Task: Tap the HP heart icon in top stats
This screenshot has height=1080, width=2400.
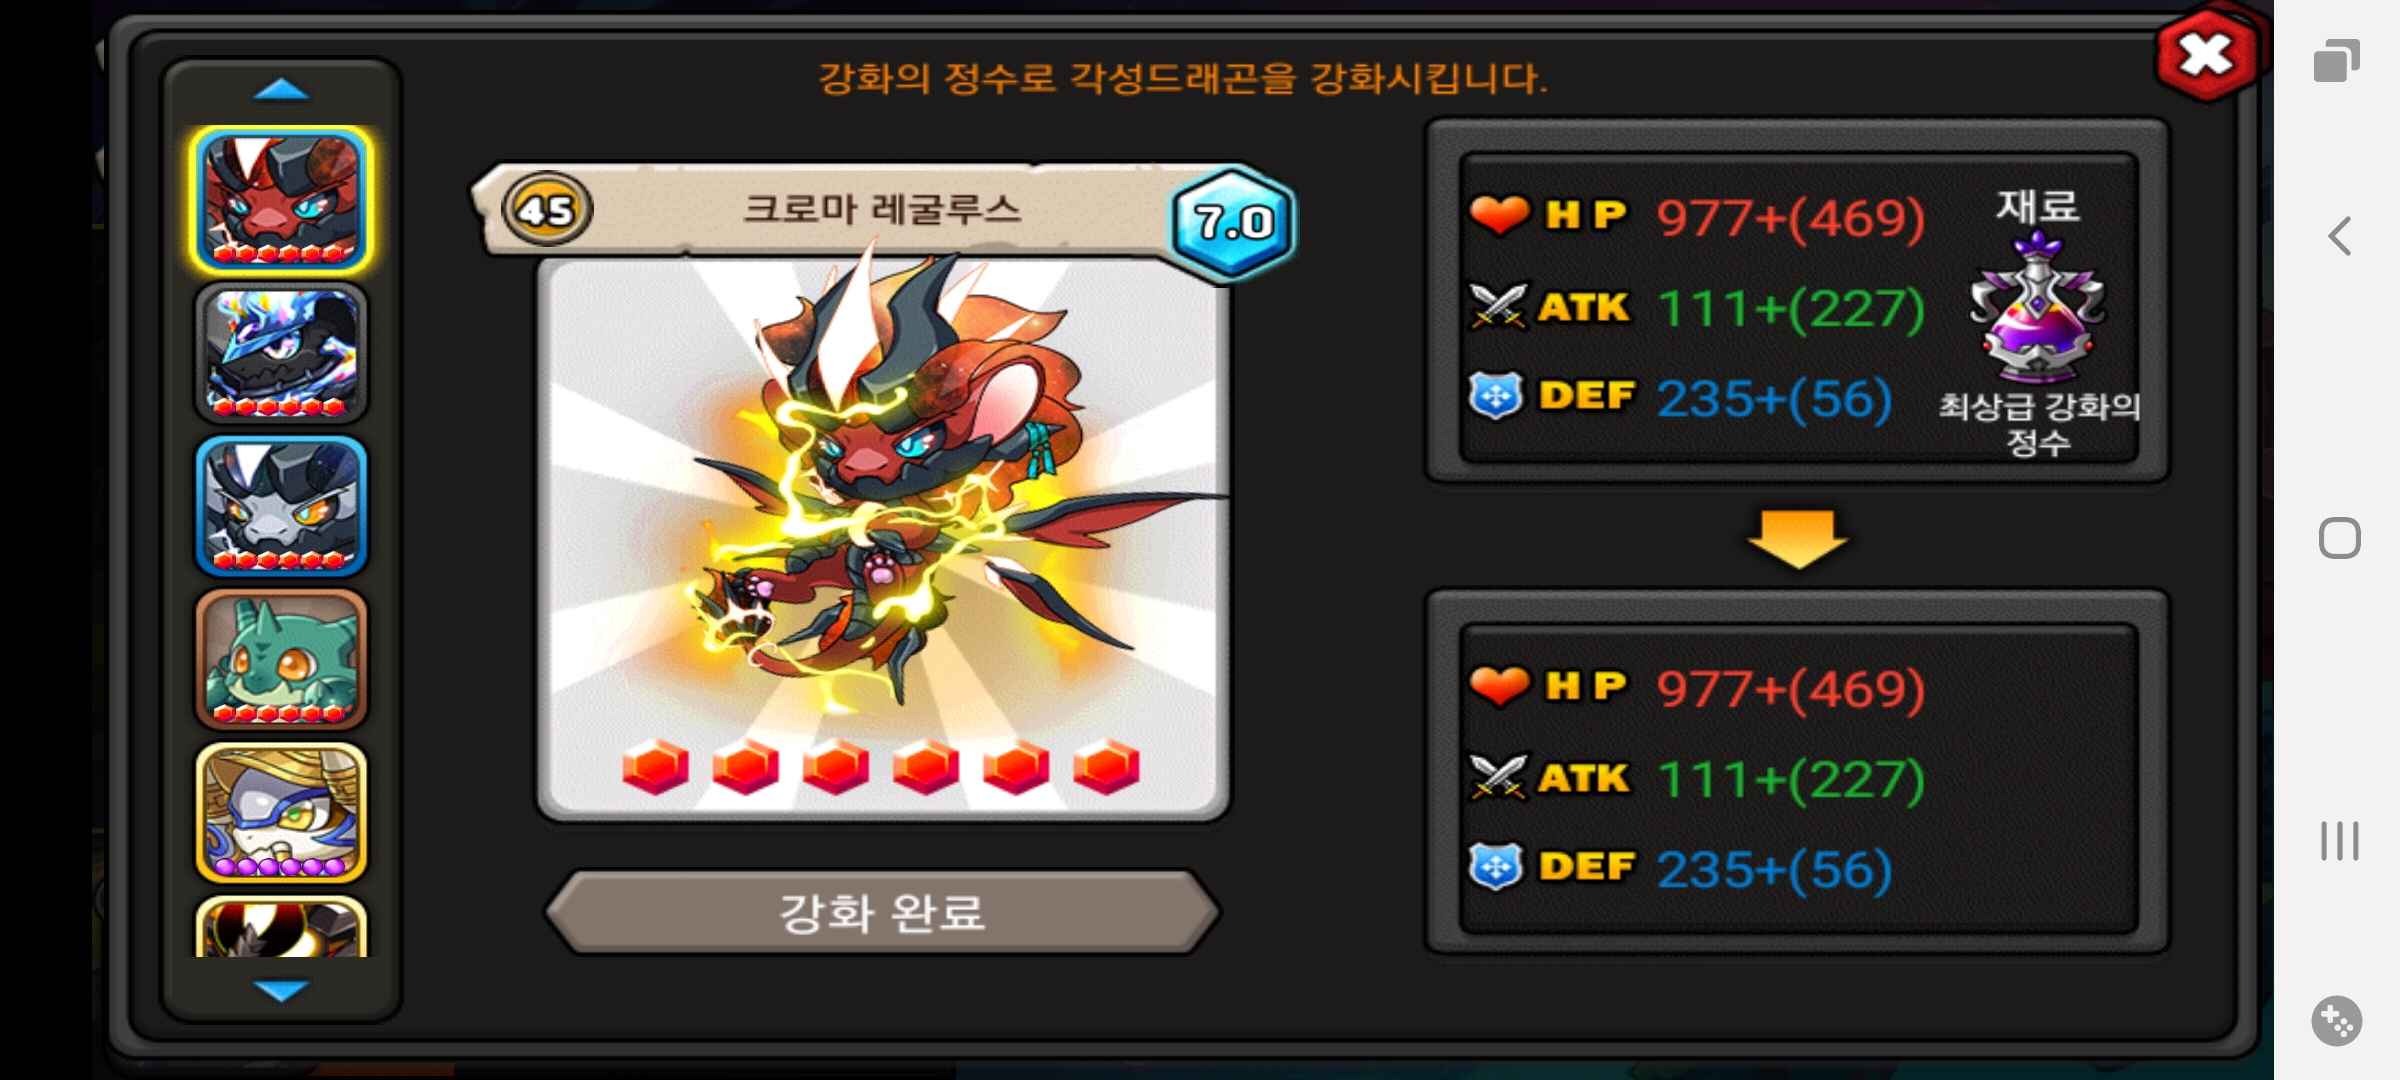Action: pyautogui.click(x=1499, y=214)
